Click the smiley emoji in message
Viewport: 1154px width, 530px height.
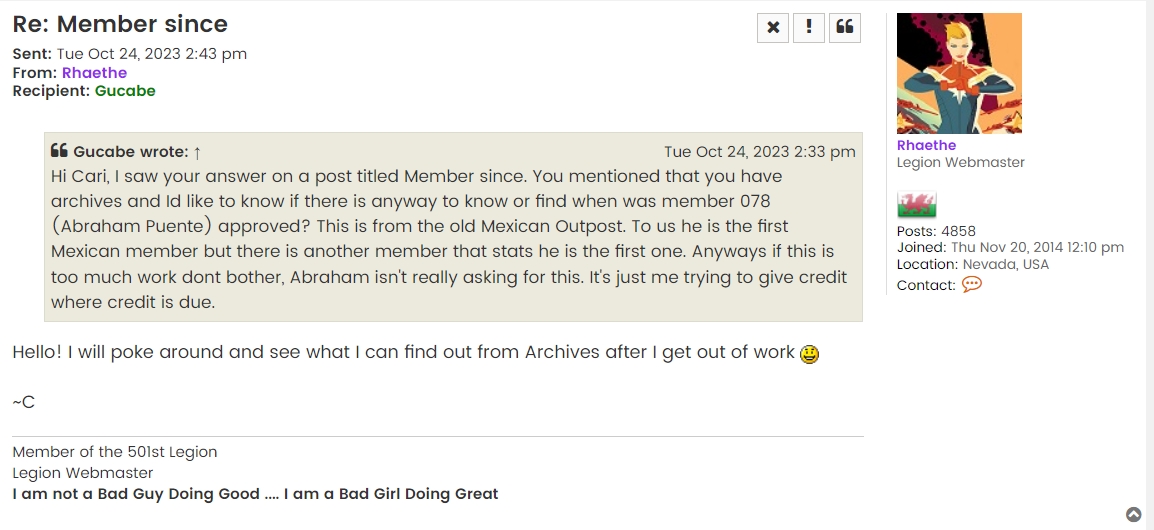(x=809, y=354)
